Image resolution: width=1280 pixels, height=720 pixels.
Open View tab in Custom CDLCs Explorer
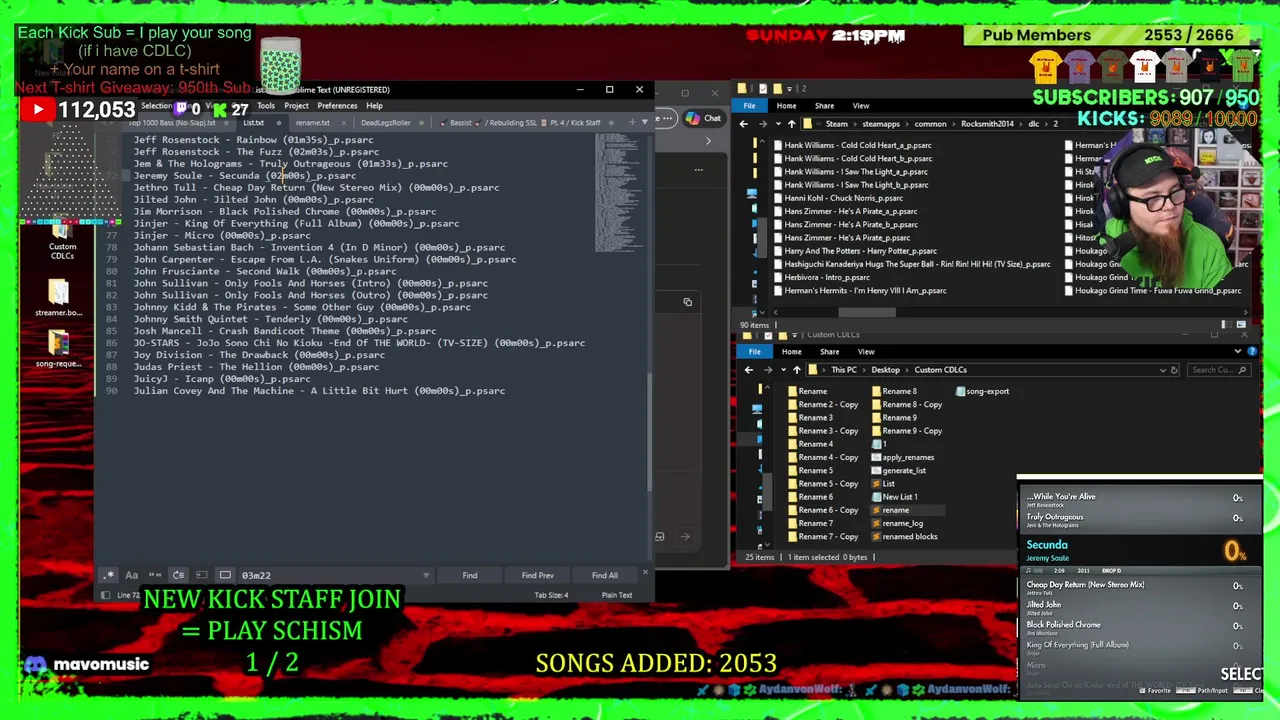coord(866,352)
